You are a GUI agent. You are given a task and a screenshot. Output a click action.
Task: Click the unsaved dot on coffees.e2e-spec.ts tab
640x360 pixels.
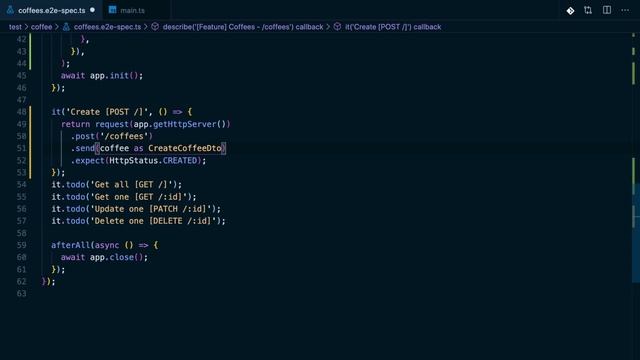(93, 10)
